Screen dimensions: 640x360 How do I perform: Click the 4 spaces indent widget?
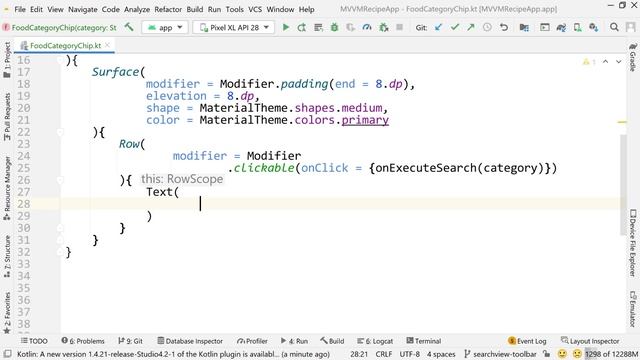441,354
